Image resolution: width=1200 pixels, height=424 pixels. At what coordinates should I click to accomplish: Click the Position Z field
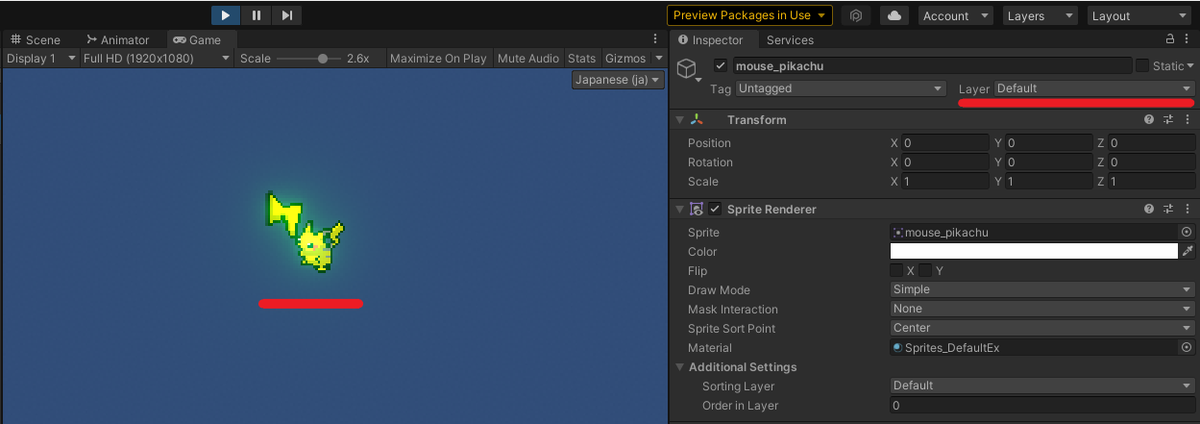[x=1151, y=143]
